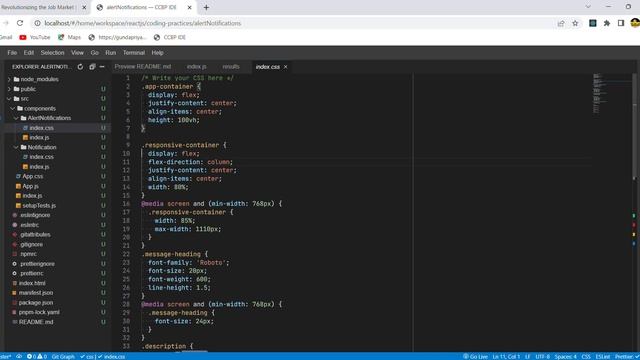Open the File menu
Viewport: 640px width, 360px height.
(x=12, y=53)
